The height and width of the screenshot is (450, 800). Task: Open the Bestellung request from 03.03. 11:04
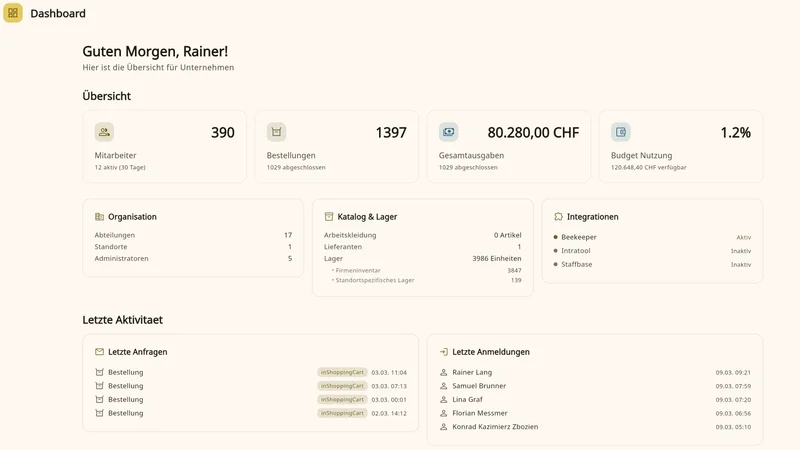click(x=126, y=372)
